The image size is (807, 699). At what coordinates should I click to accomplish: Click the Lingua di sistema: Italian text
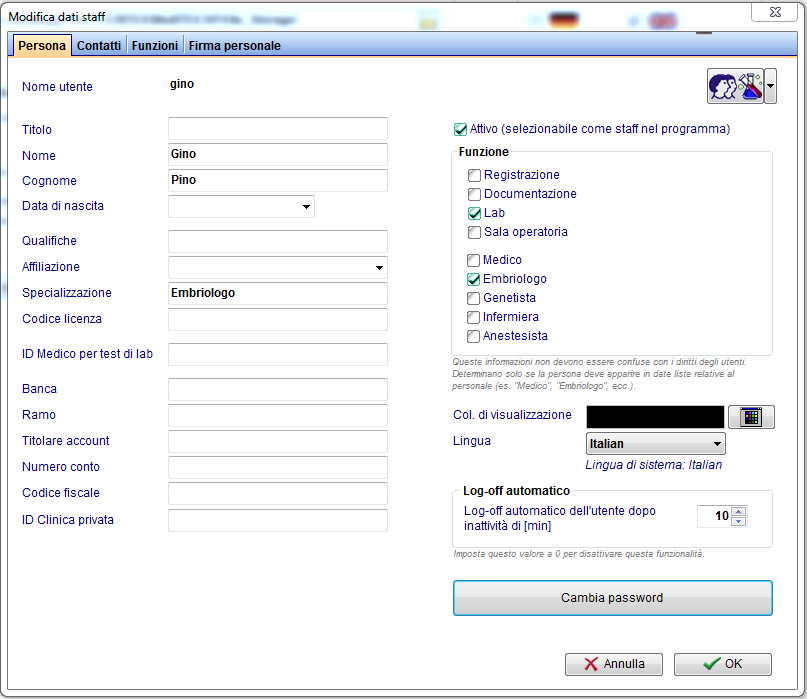pos(654,465)
